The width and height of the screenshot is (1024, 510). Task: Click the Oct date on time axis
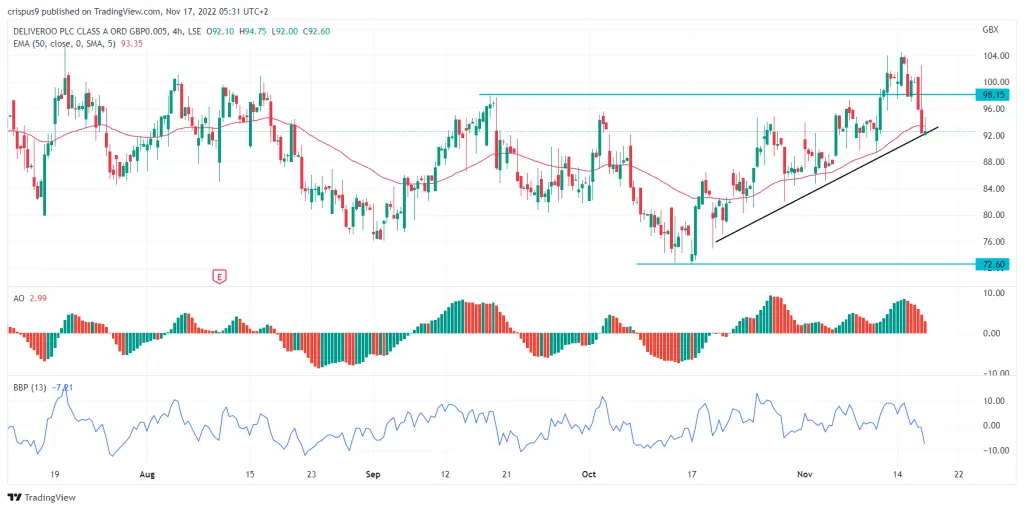[589, 474]
